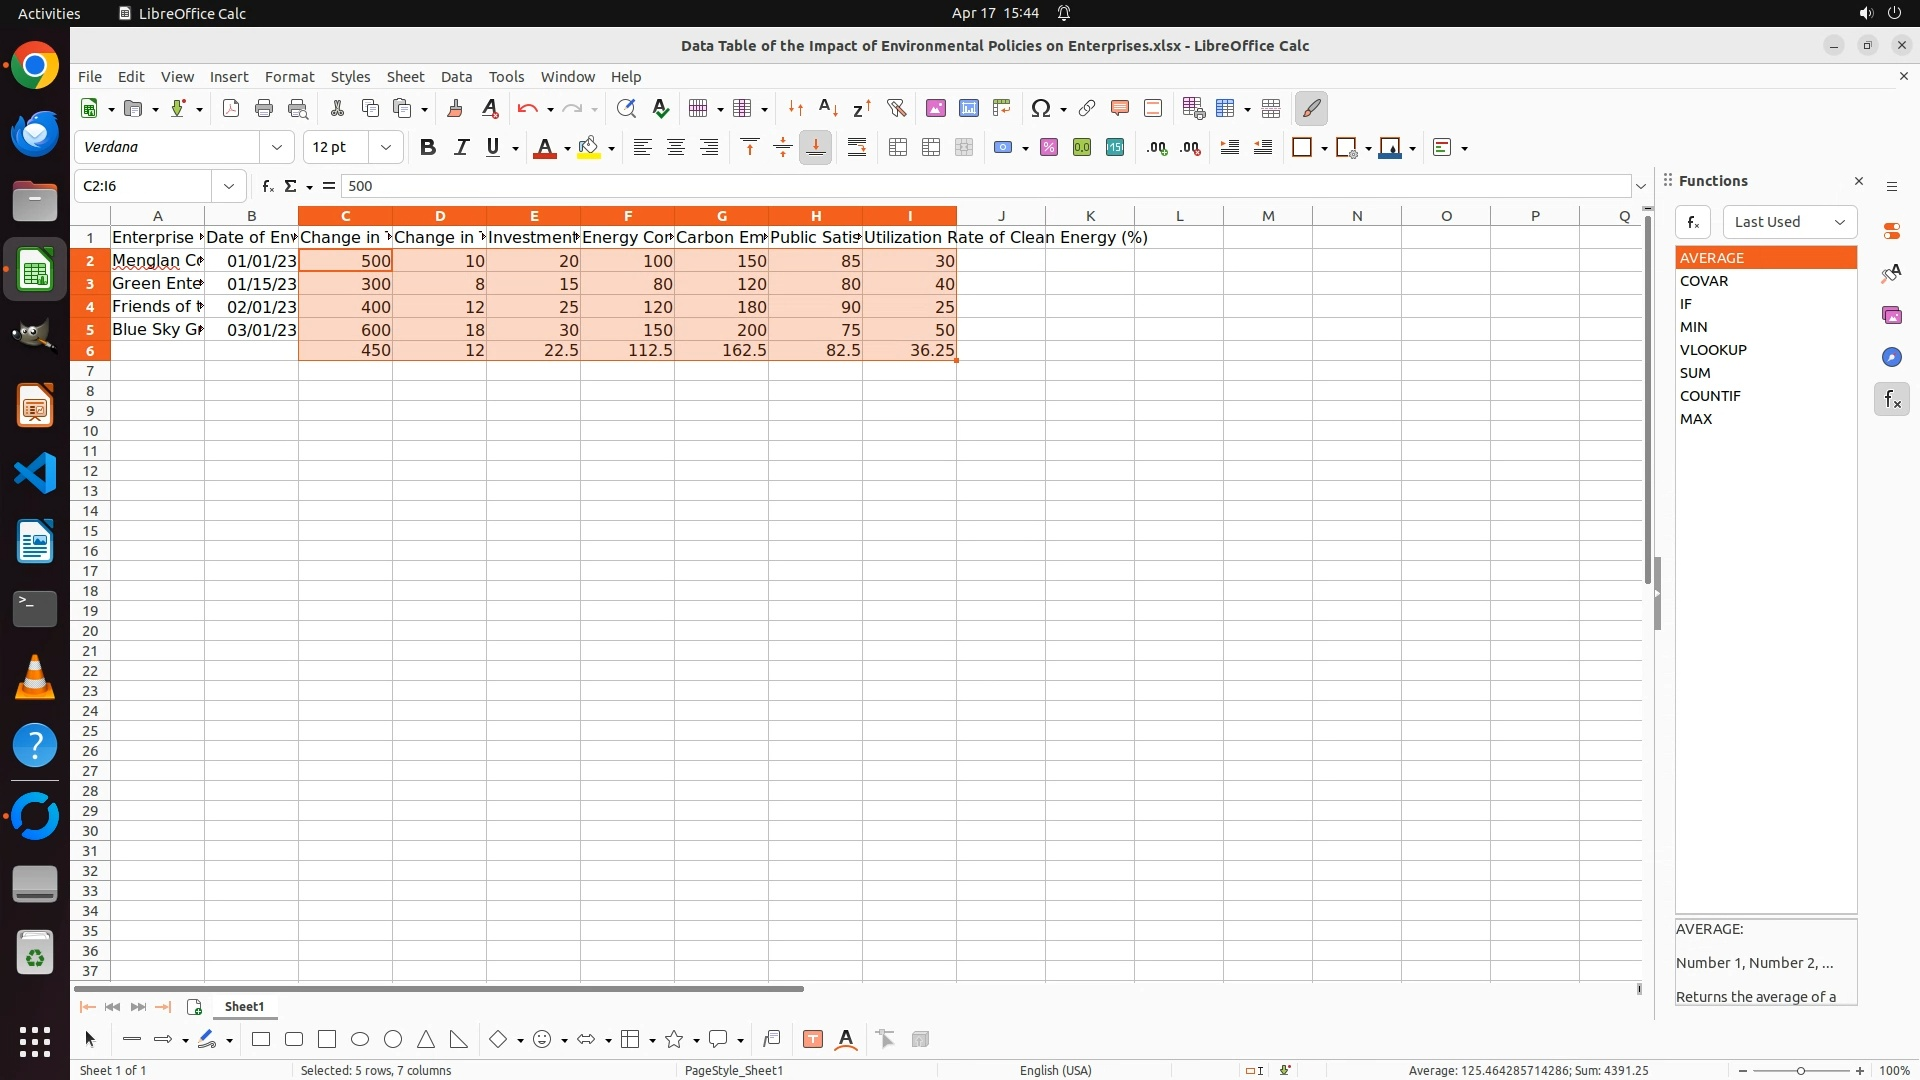Click the background color swatch button
This screenshot has width=1920, height=1080.
pos(589,147)
